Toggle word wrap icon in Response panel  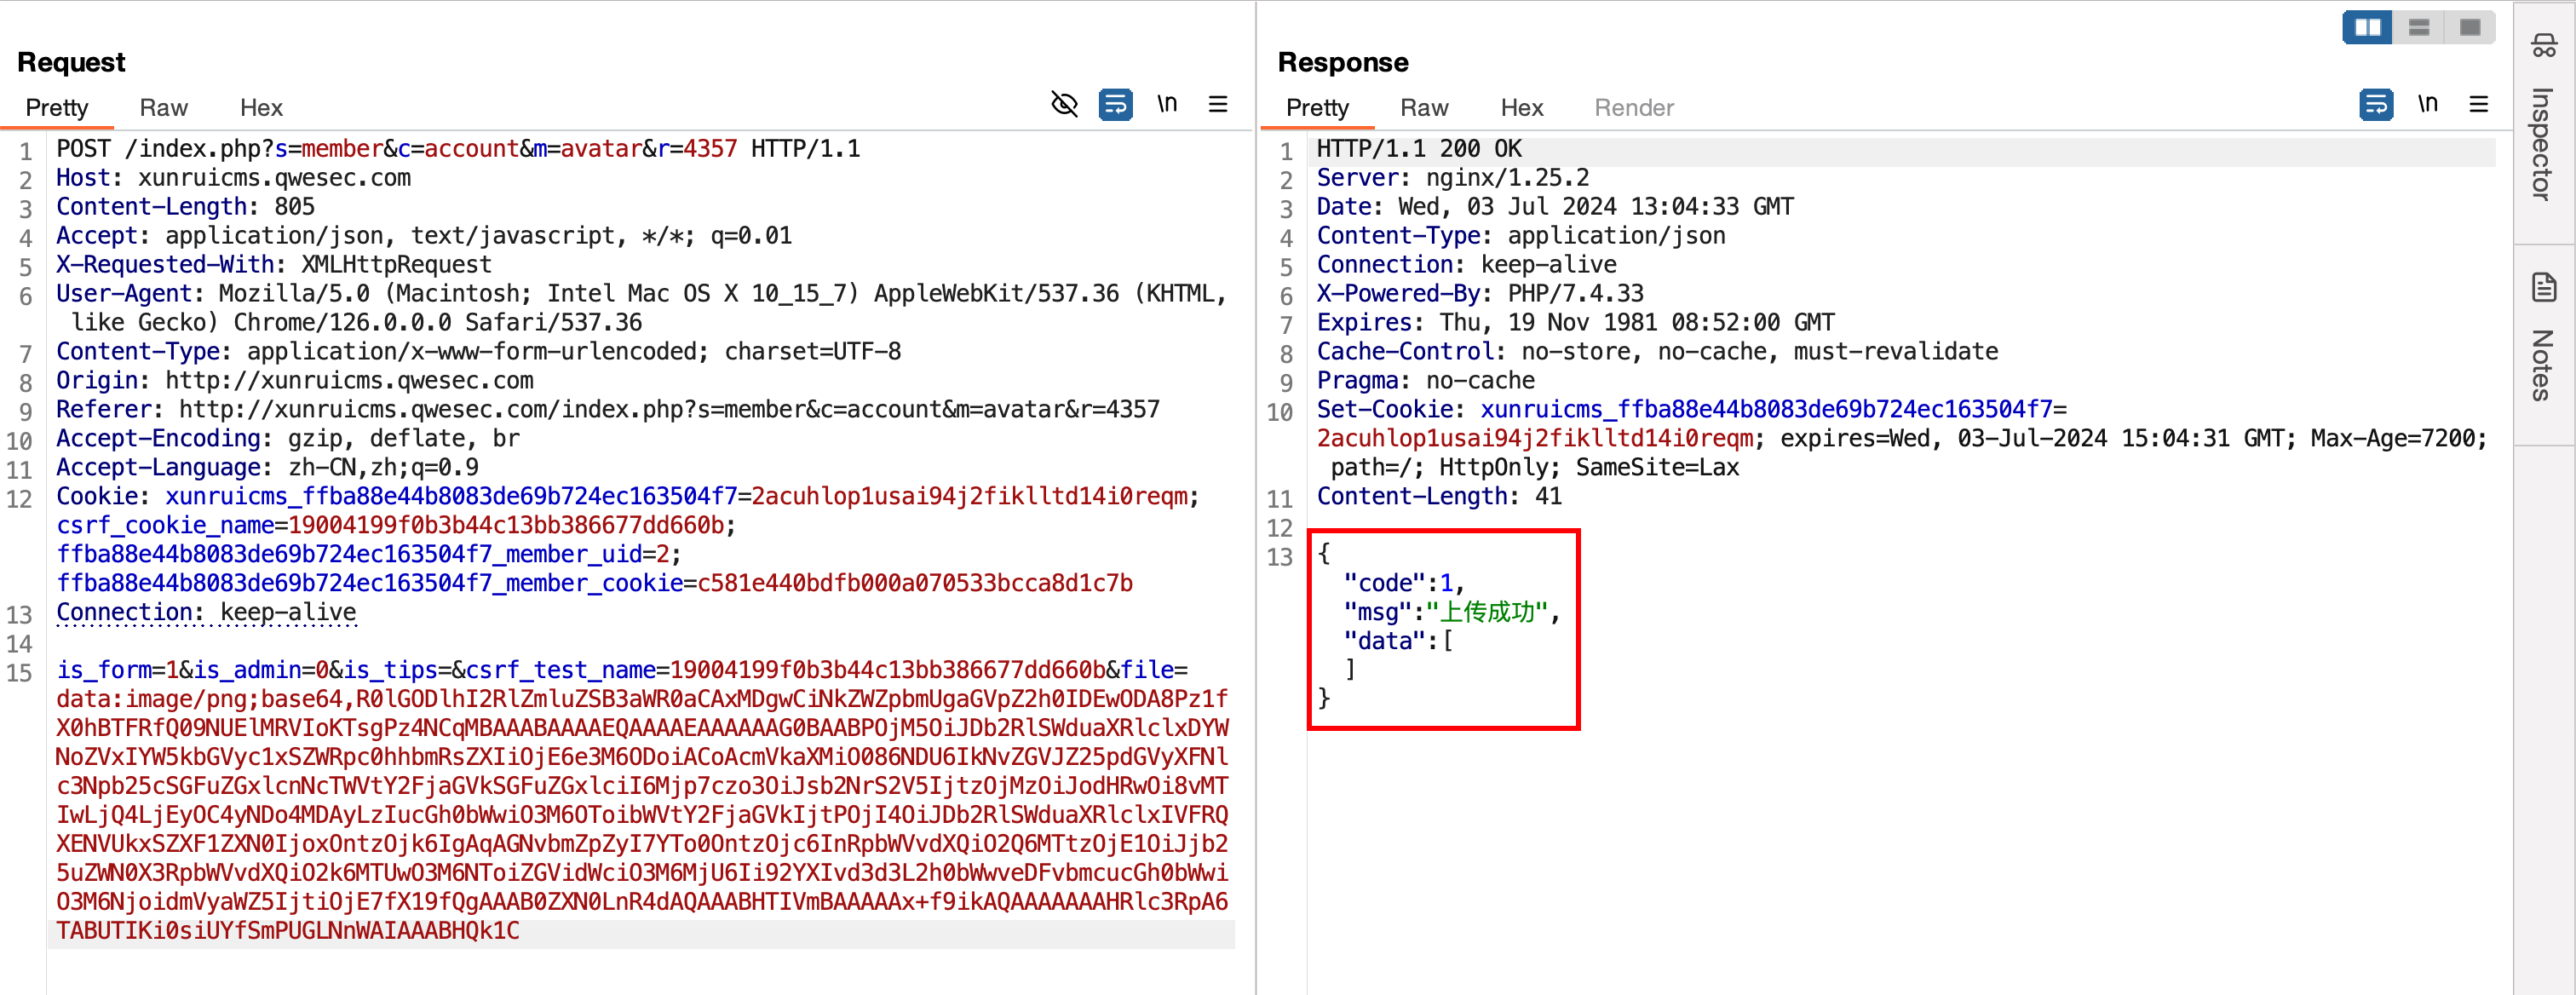point(2375,104)
